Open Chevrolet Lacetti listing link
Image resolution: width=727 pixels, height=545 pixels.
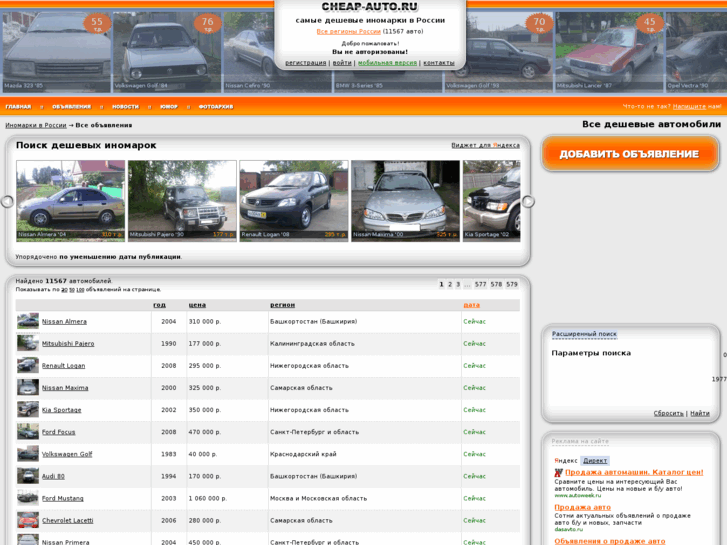pos(68,520)
